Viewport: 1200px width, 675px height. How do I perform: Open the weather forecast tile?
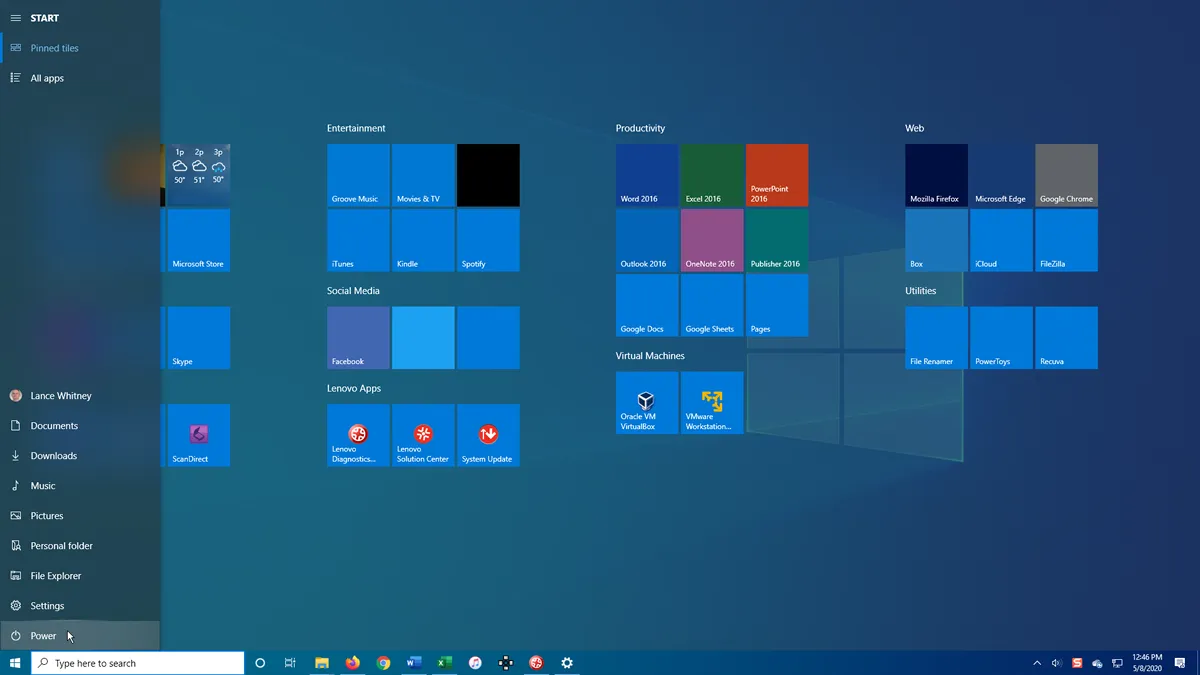click(199, 175)
